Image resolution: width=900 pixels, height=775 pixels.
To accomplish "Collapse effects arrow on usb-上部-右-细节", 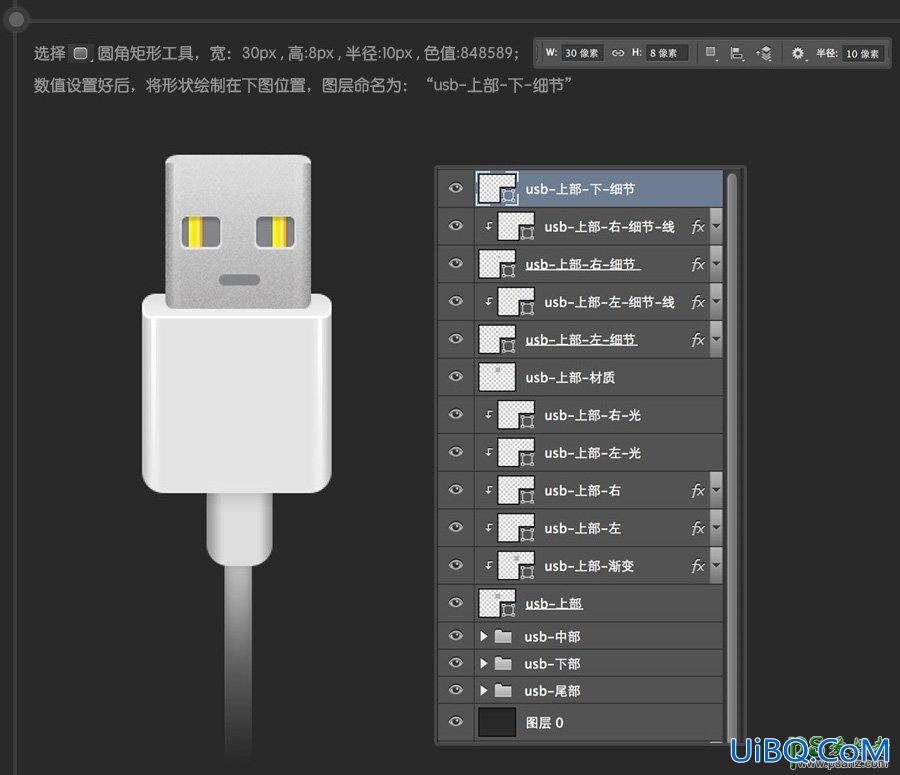I will 716,264.
